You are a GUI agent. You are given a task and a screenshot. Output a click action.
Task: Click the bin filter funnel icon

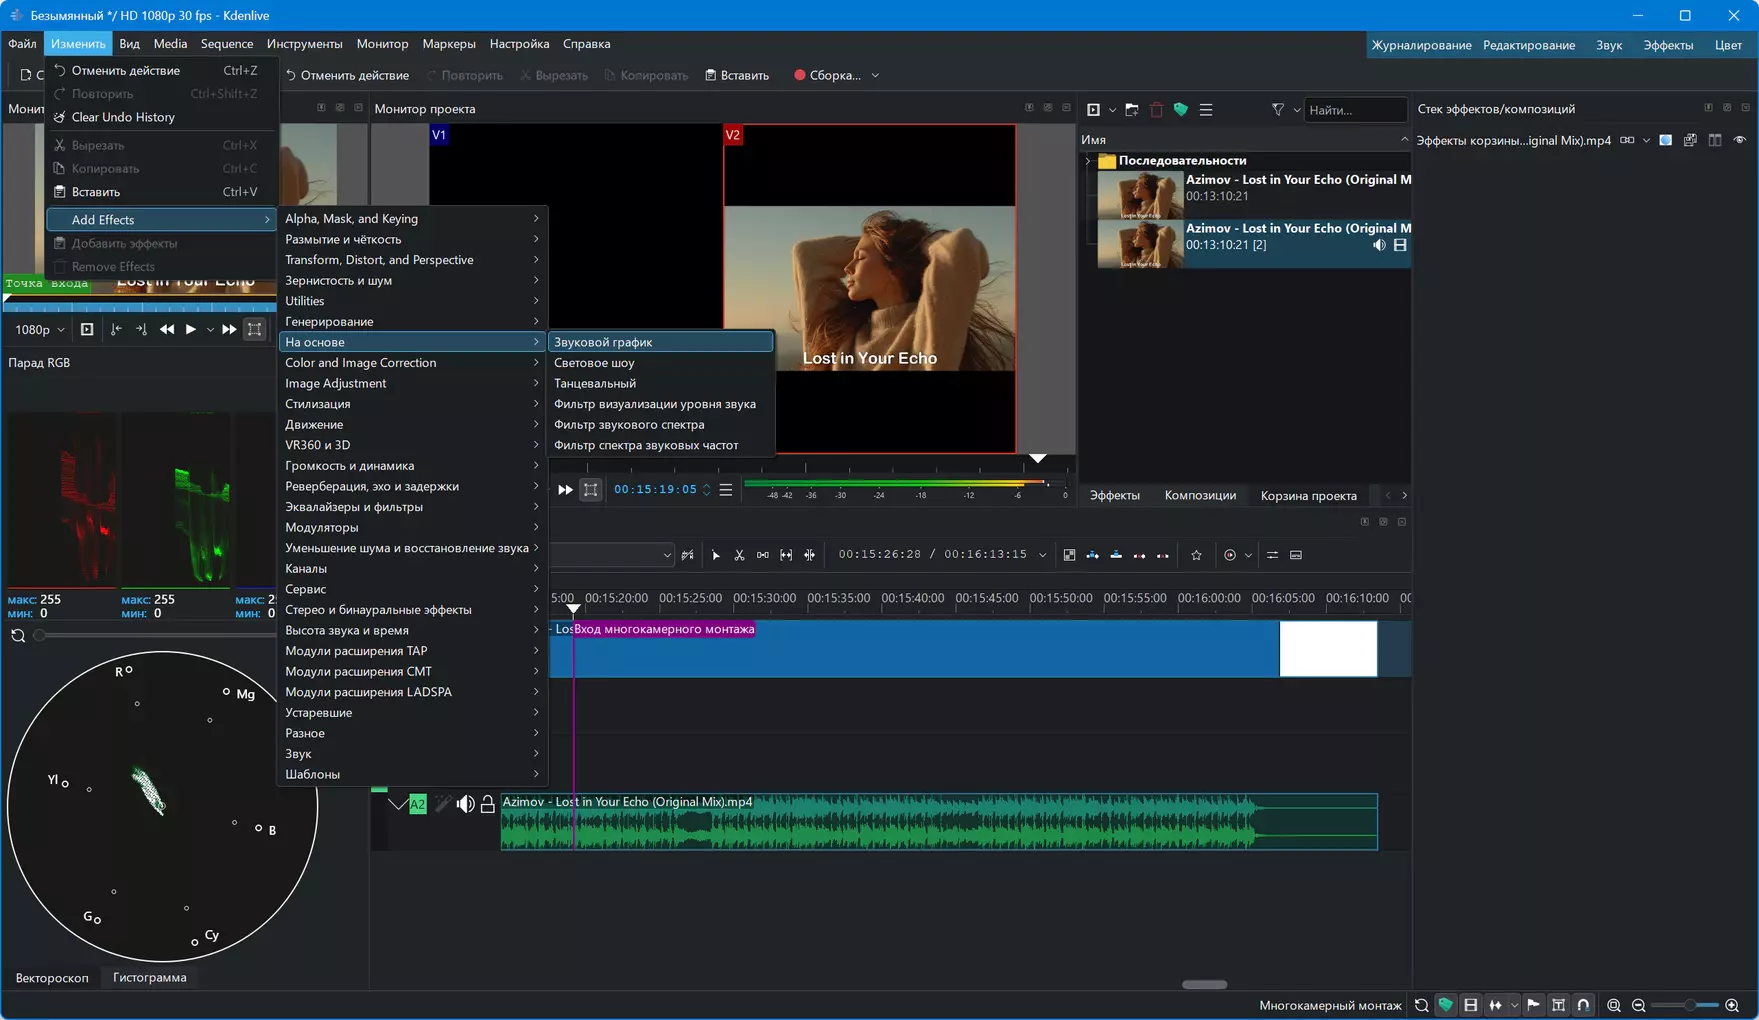click(x=1277, y=110)
